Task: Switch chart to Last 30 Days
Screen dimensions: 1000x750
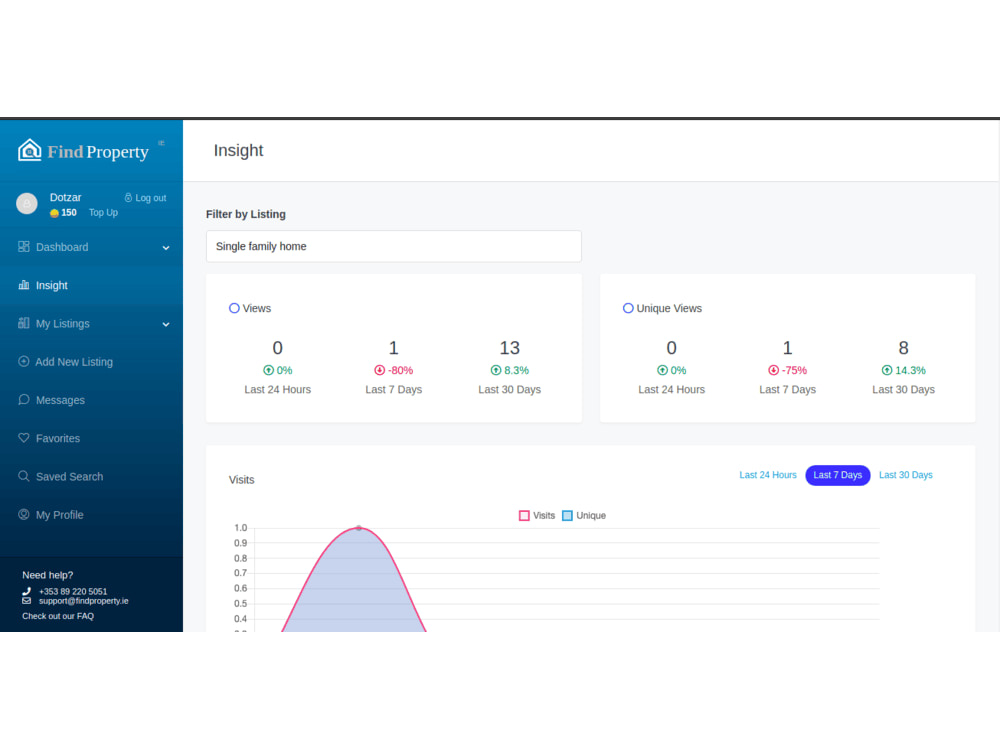Action: (906, 475)
